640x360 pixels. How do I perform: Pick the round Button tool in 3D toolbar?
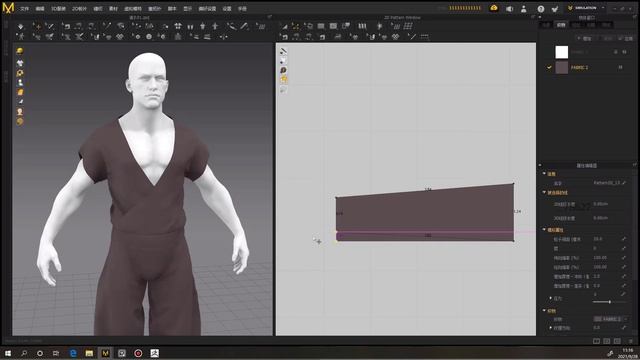[x=149, y=37]
